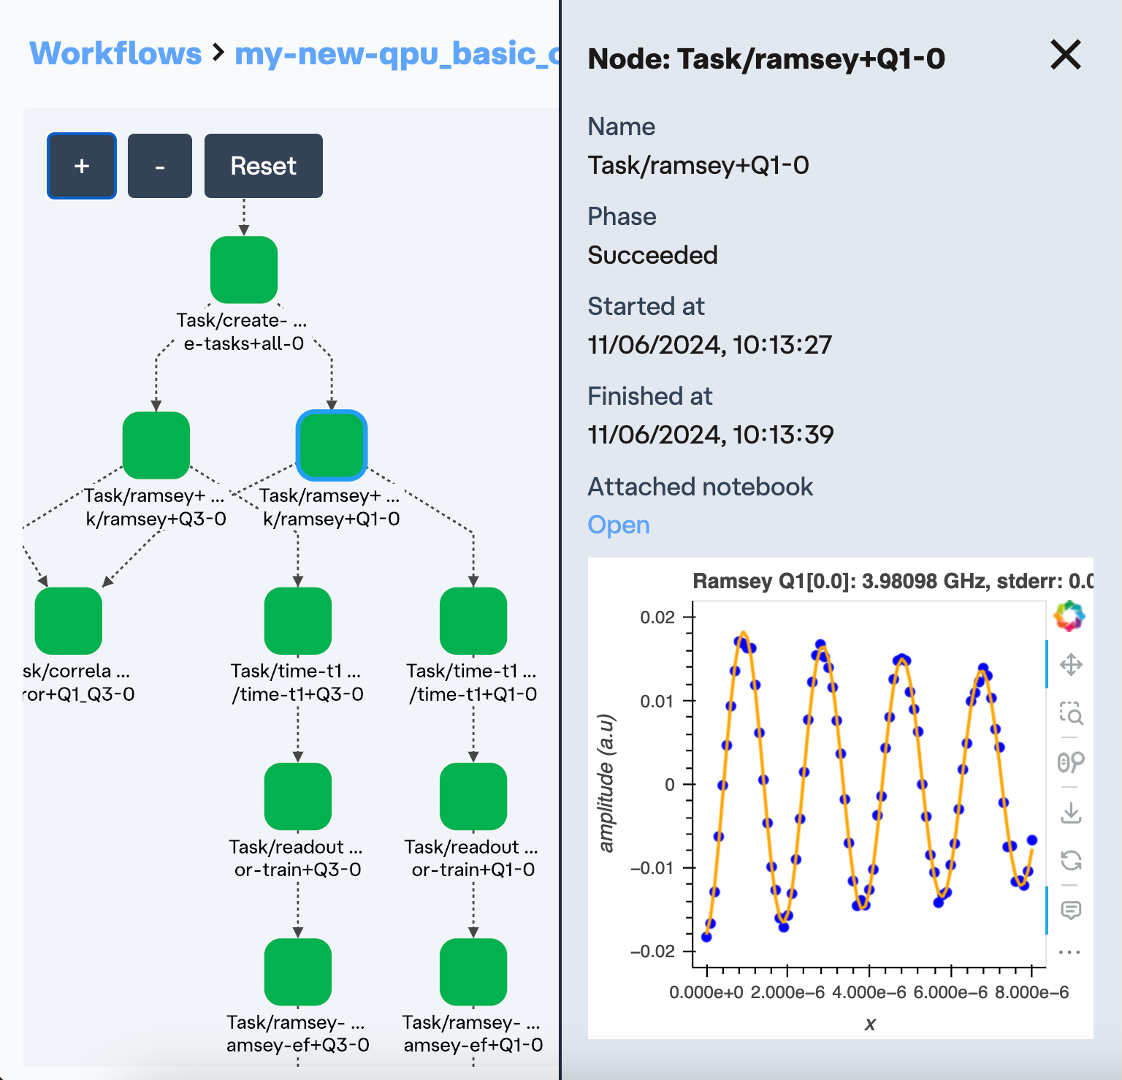The image size is (1122, 1080).
Task: Close the node details panel
Action: click(1066, 55)
